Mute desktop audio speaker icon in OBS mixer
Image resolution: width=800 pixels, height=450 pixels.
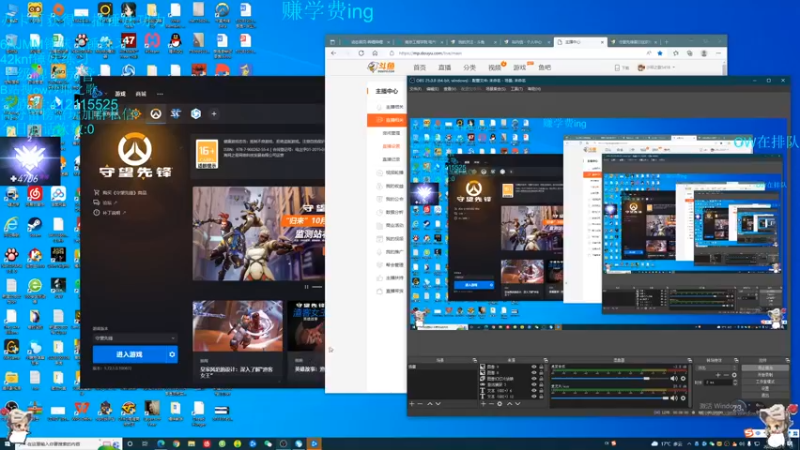[x=674, y=379]
